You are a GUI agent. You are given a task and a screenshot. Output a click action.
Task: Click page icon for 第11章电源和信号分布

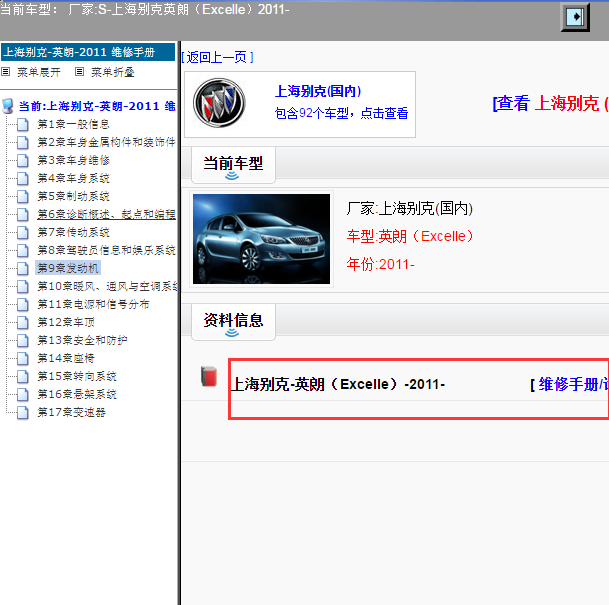tap(23, 304)
